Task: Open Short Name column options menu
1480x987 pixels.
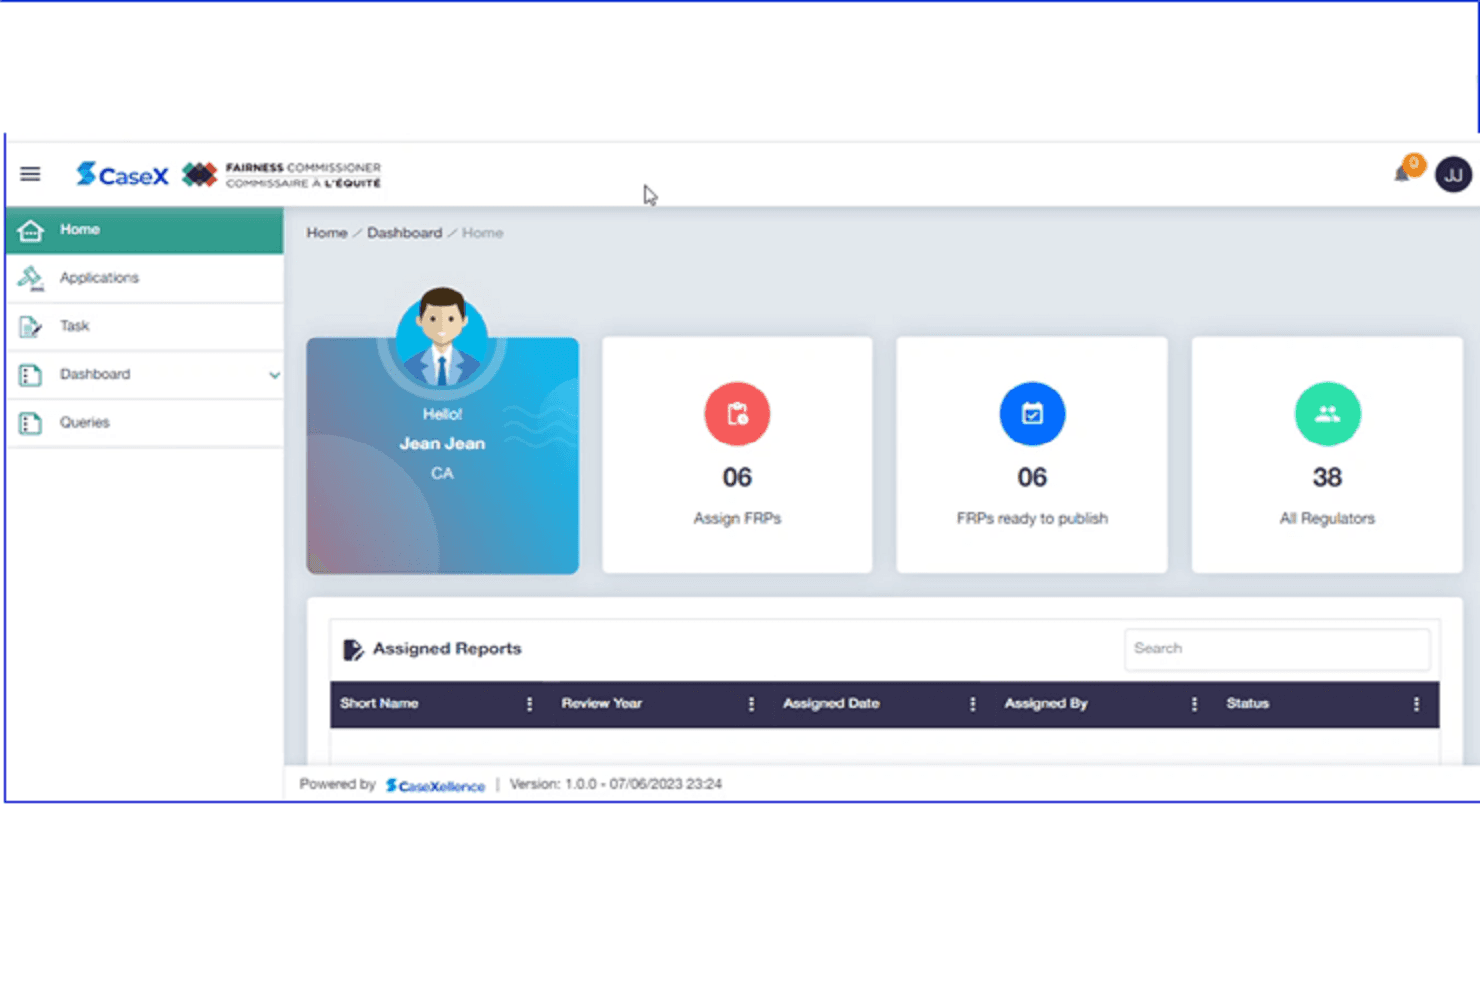Action: click(x=529, y=704)
